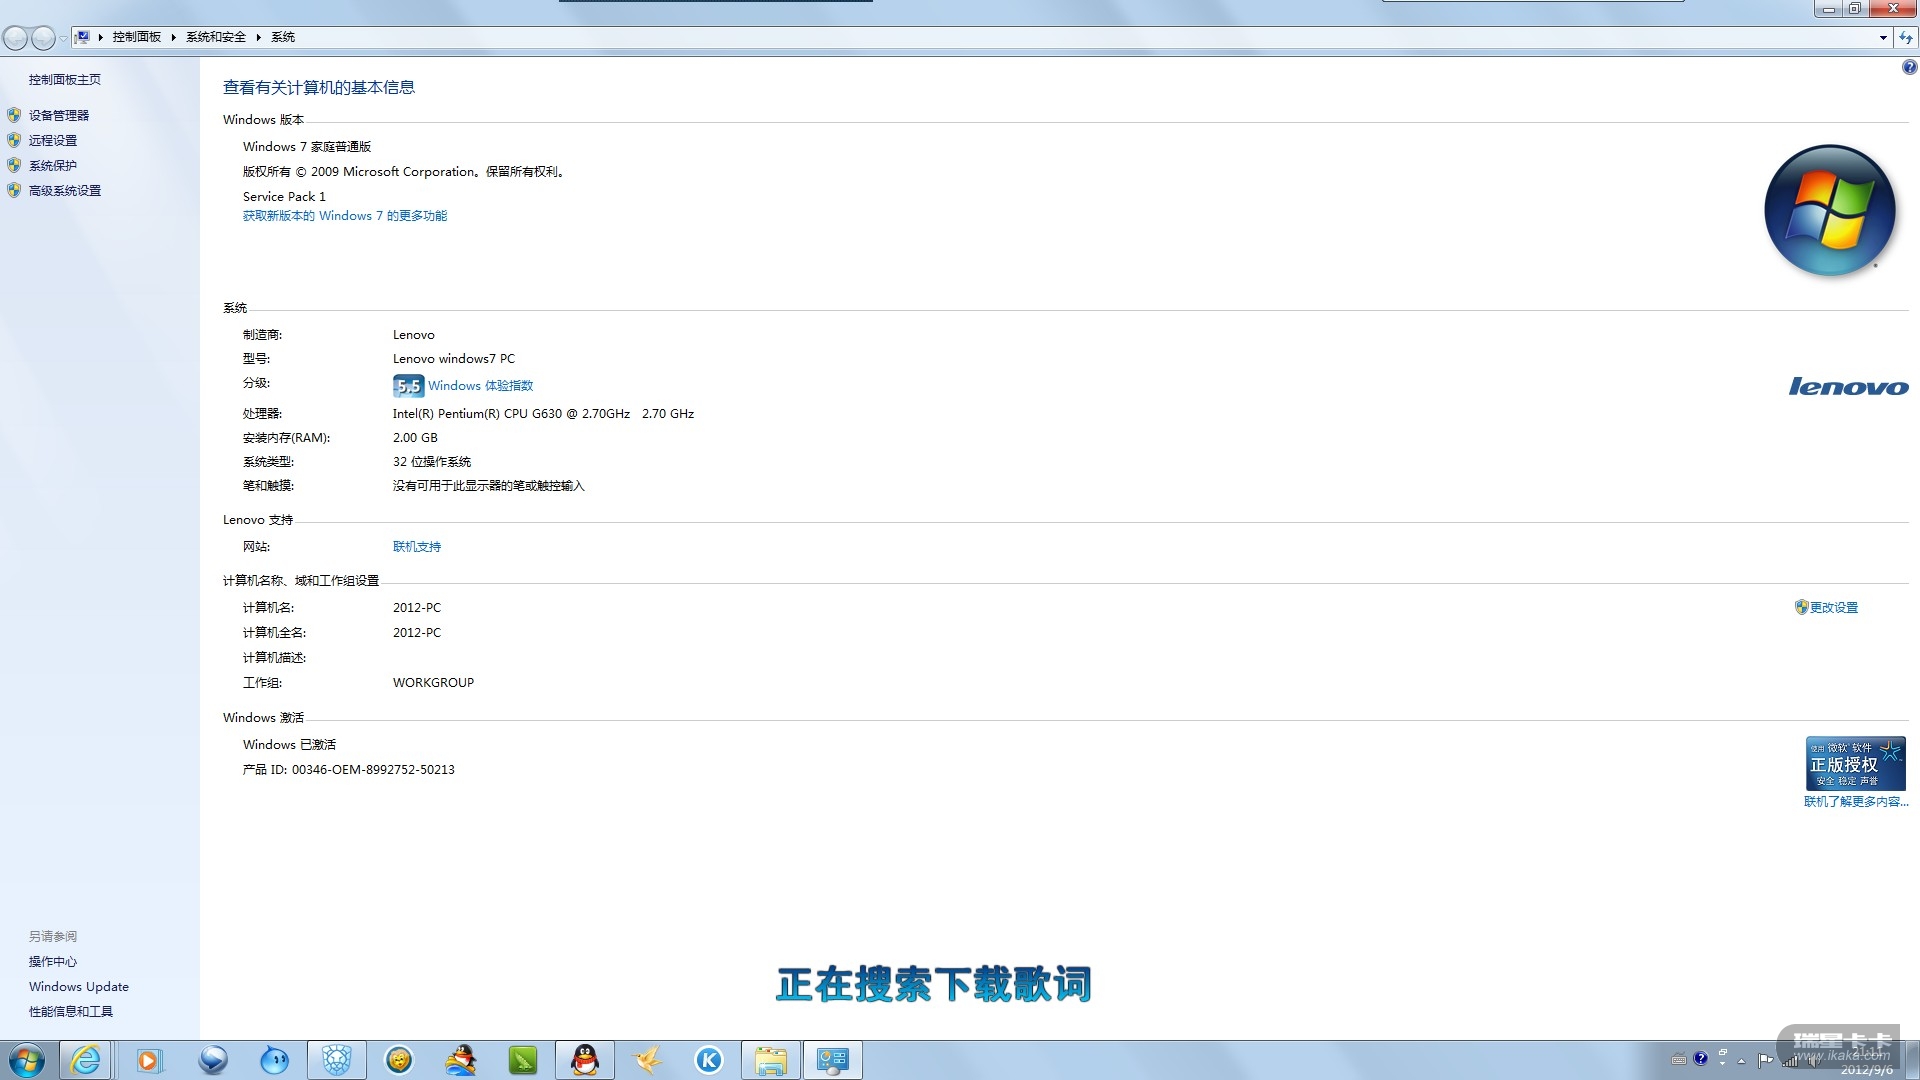
Task: Open 设备管理器 from the left sidebar
Action: (59, 115)
